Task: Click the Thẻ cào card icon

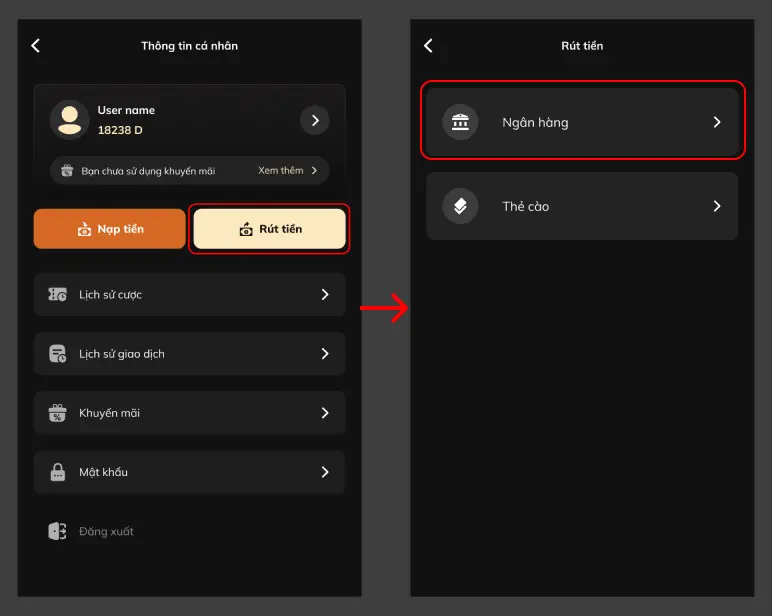Action: pos(460,206)
